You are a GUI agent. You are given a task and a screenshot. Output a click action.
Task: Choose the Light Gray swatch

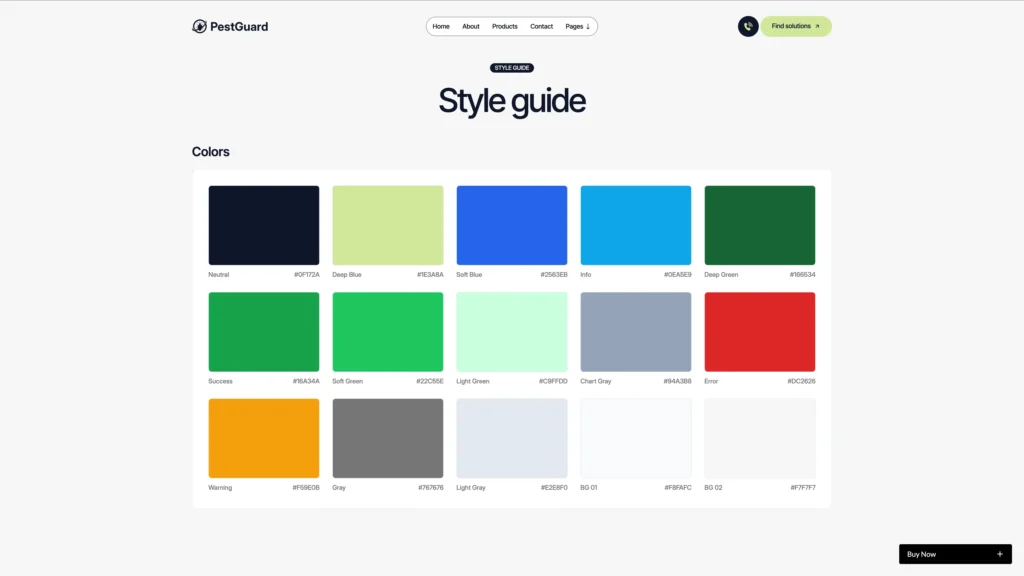(x=512, y=438)
